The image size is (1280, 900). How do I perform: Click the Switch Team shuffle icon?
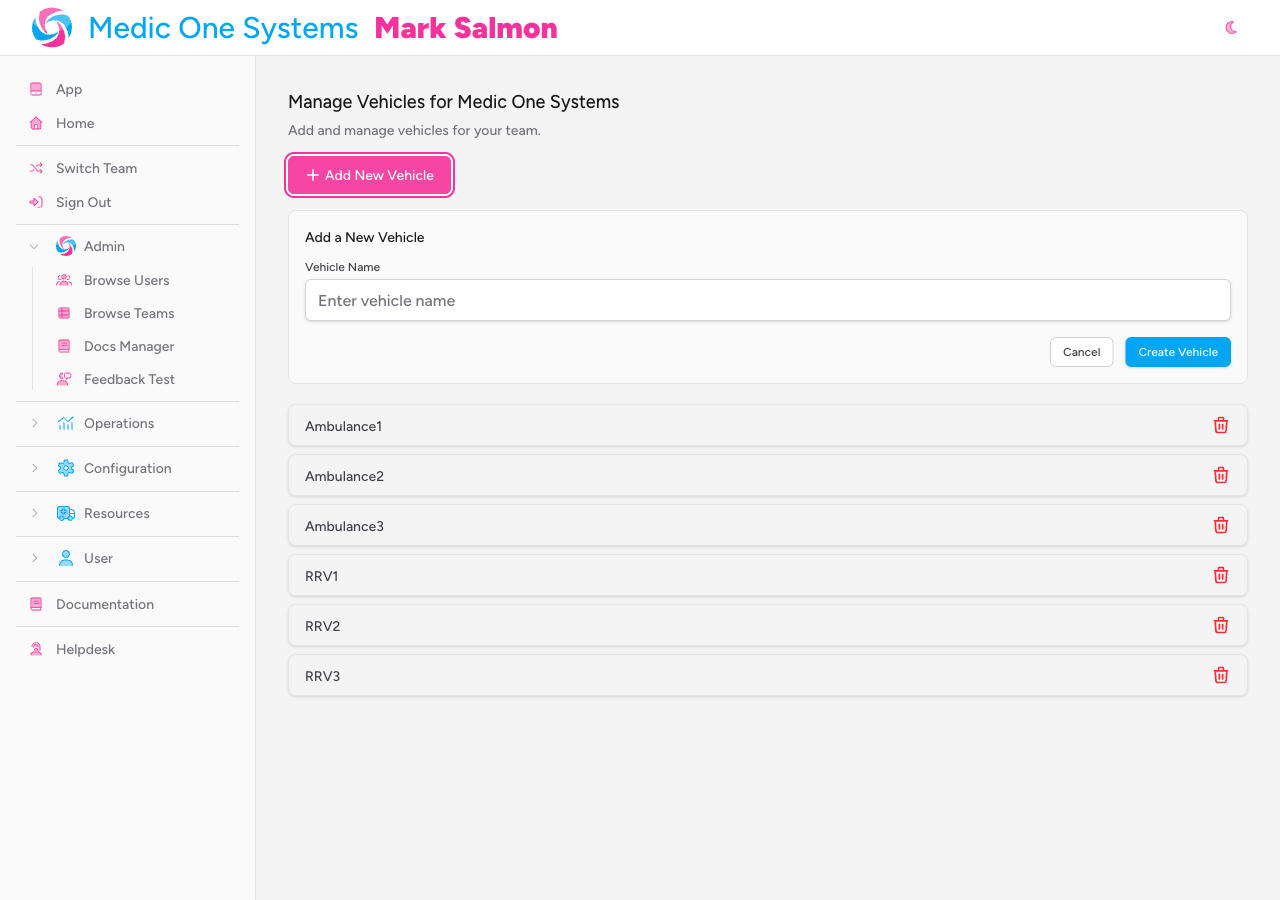pos(36,168)
